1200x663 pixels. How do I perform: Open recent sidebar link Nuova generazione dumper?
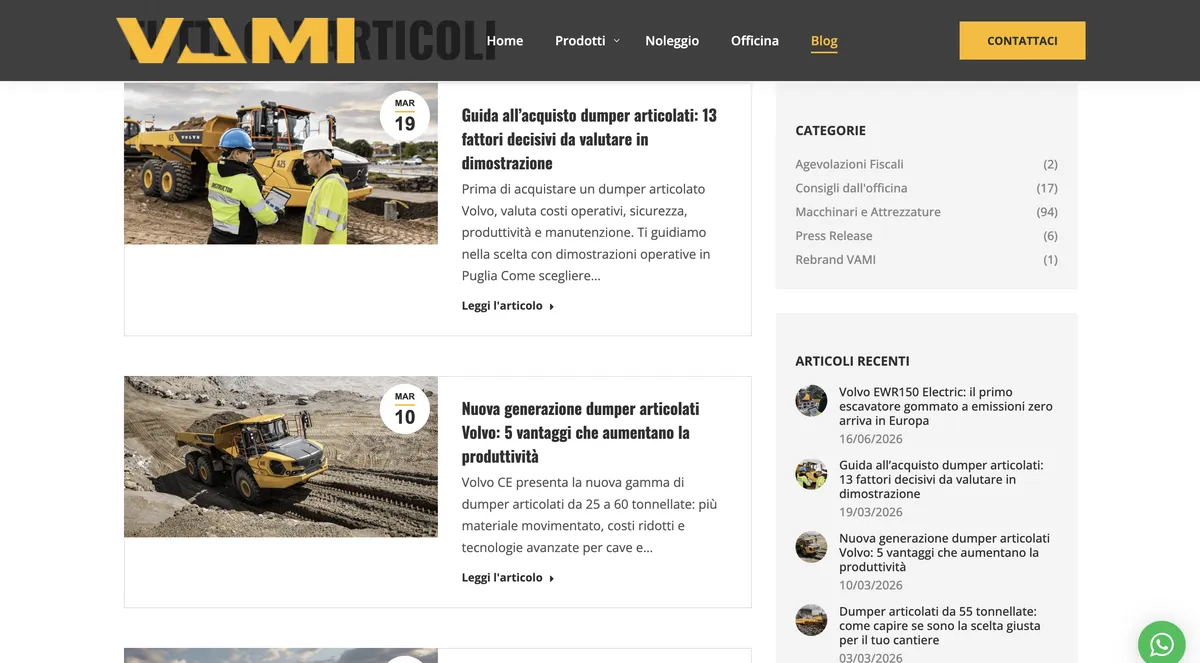[944, 552]
